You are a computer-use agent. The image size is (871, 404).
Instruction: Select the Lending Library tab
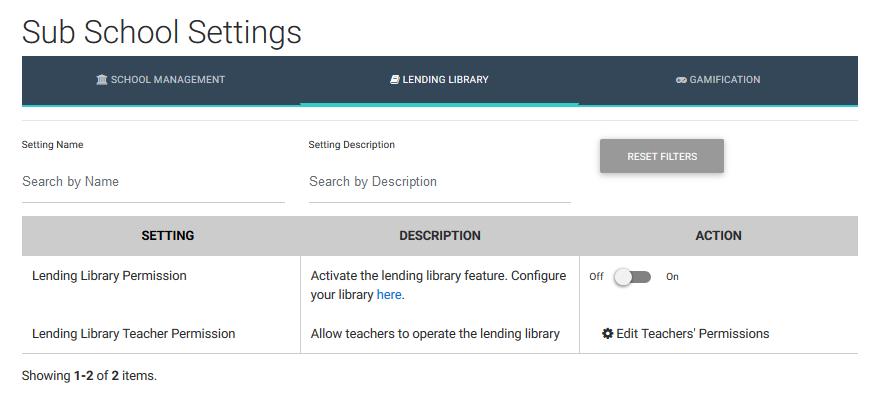(x=439, y=80)
